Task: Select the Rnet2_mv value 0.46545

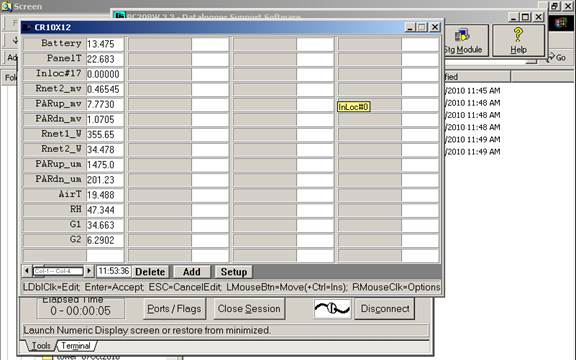Action: click(x=105, y=89)
